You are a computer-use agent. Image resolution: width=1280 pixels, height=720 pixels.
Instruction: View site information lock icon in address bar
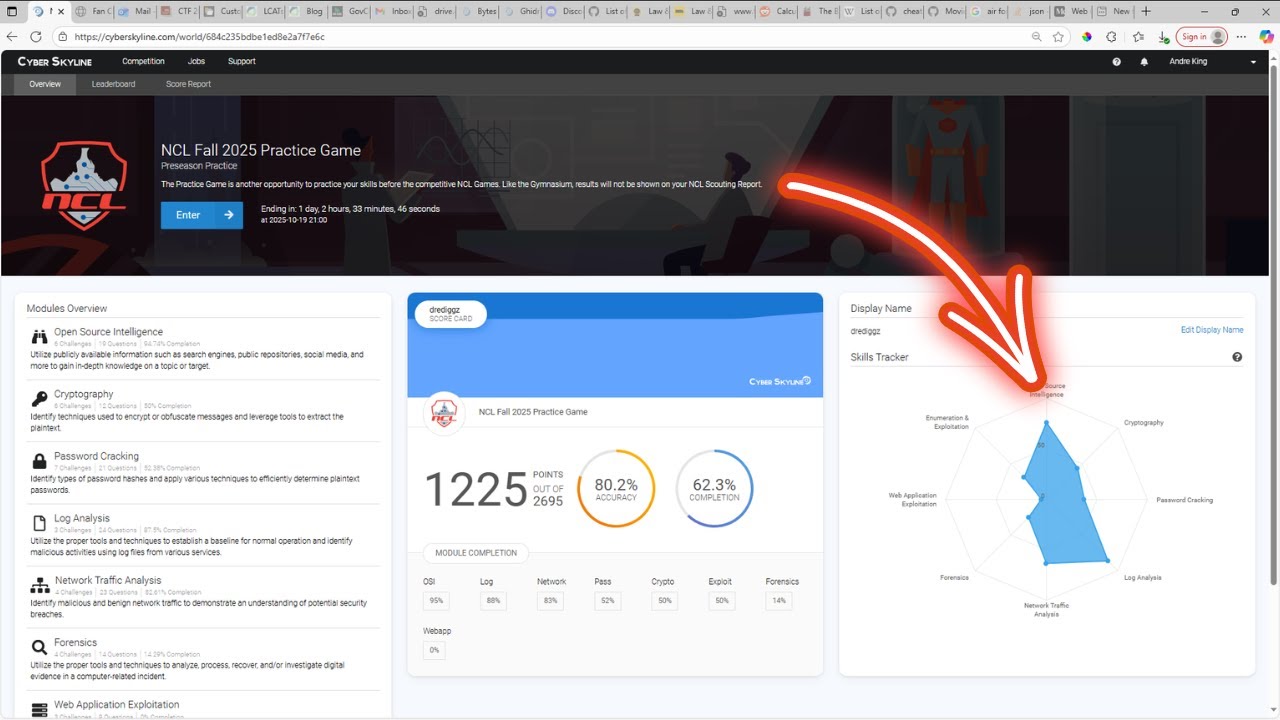coord(63,37)
